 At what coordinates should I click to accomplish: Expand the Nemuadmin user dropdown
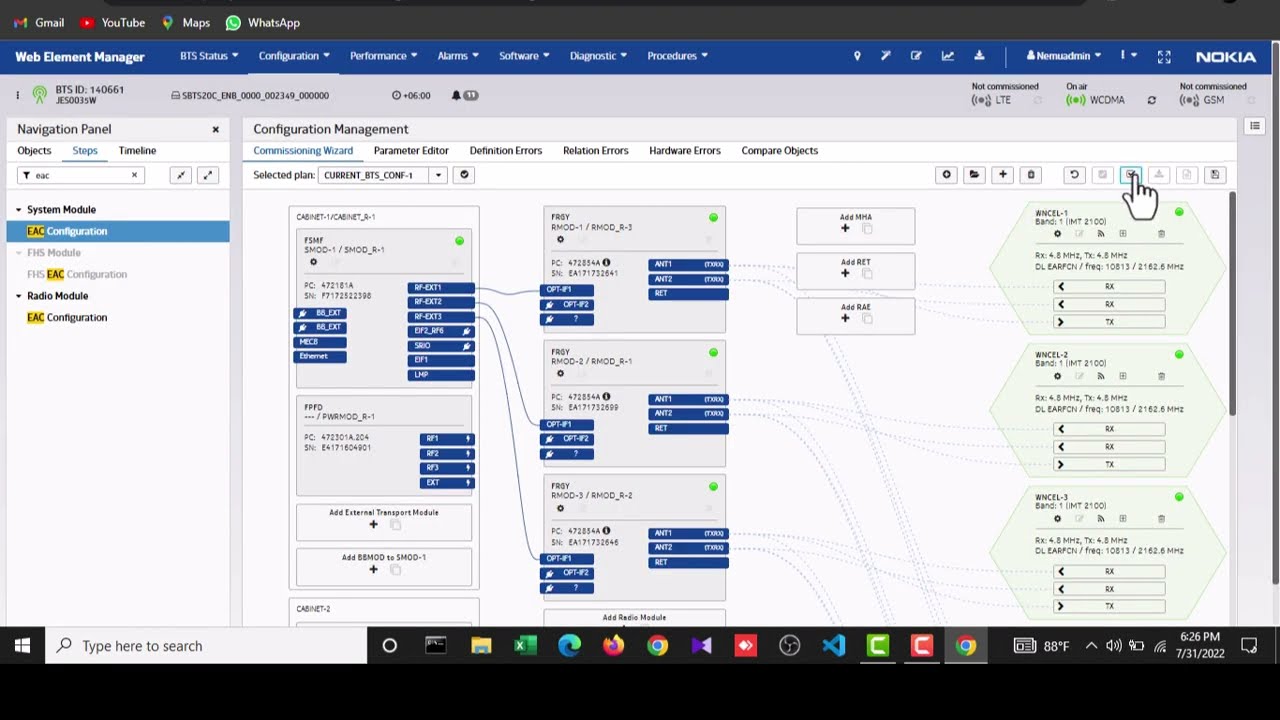(1063, 56)
